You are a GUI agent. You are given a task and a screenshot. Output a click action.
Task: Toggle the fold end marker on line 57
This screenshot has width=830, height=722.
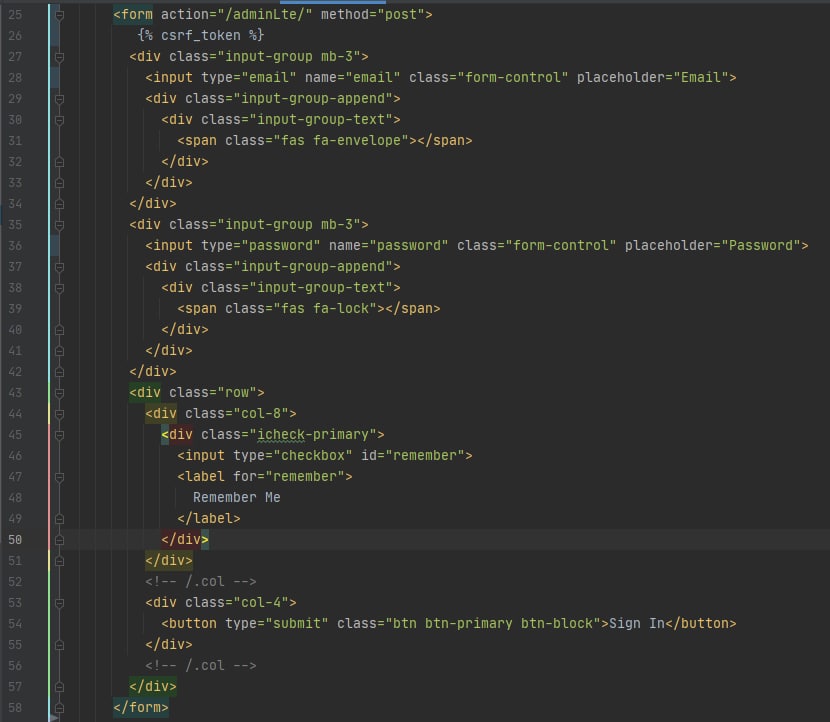[59, 687]
